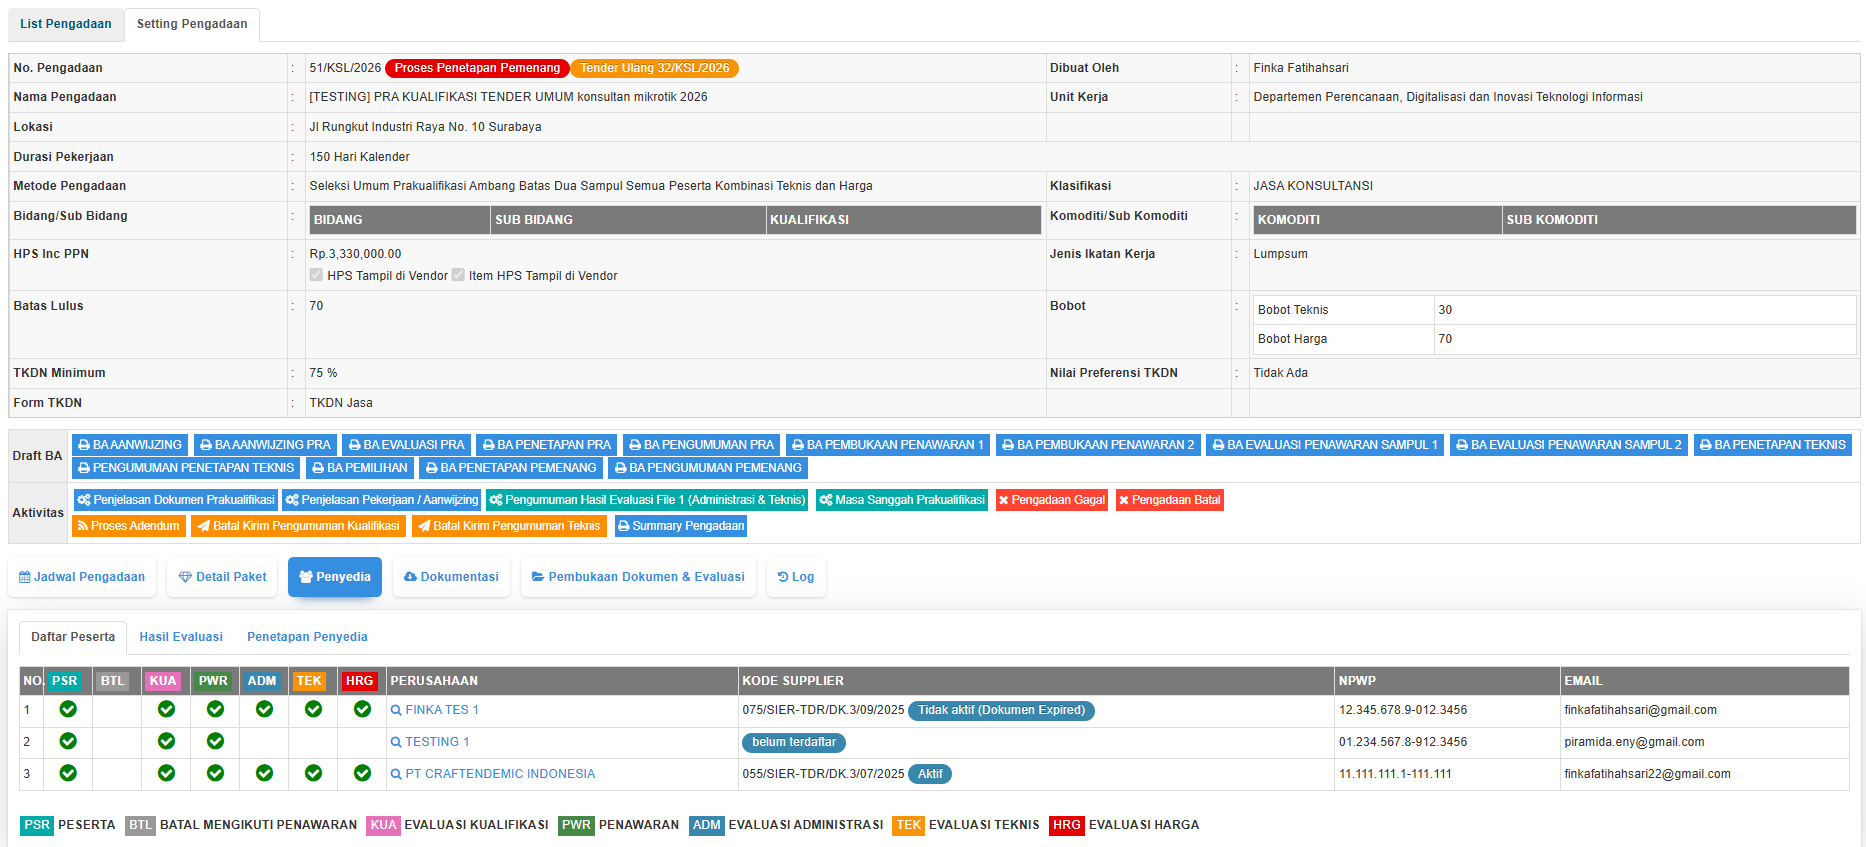Open Pembukaan Dokumen & Evaluasi section
Image resolution: width=1866 pixels, height=847 pixels.
tap(638, 577)
